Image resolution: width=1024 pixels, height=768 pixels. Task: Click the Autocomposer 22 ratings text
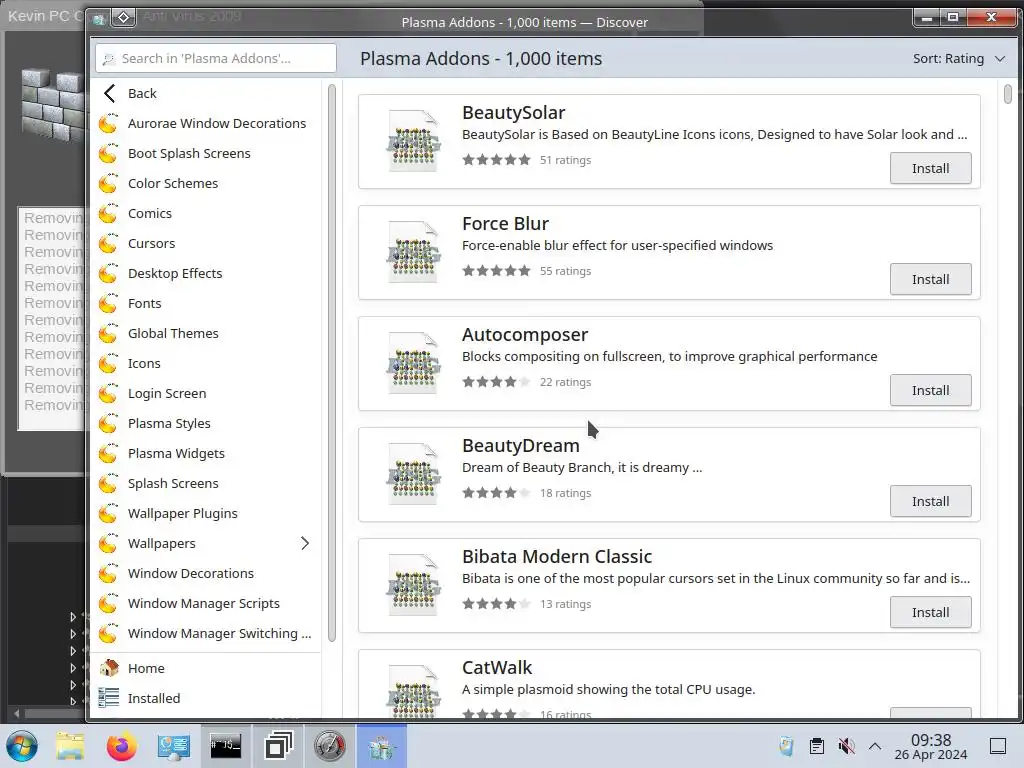[566, 382]
